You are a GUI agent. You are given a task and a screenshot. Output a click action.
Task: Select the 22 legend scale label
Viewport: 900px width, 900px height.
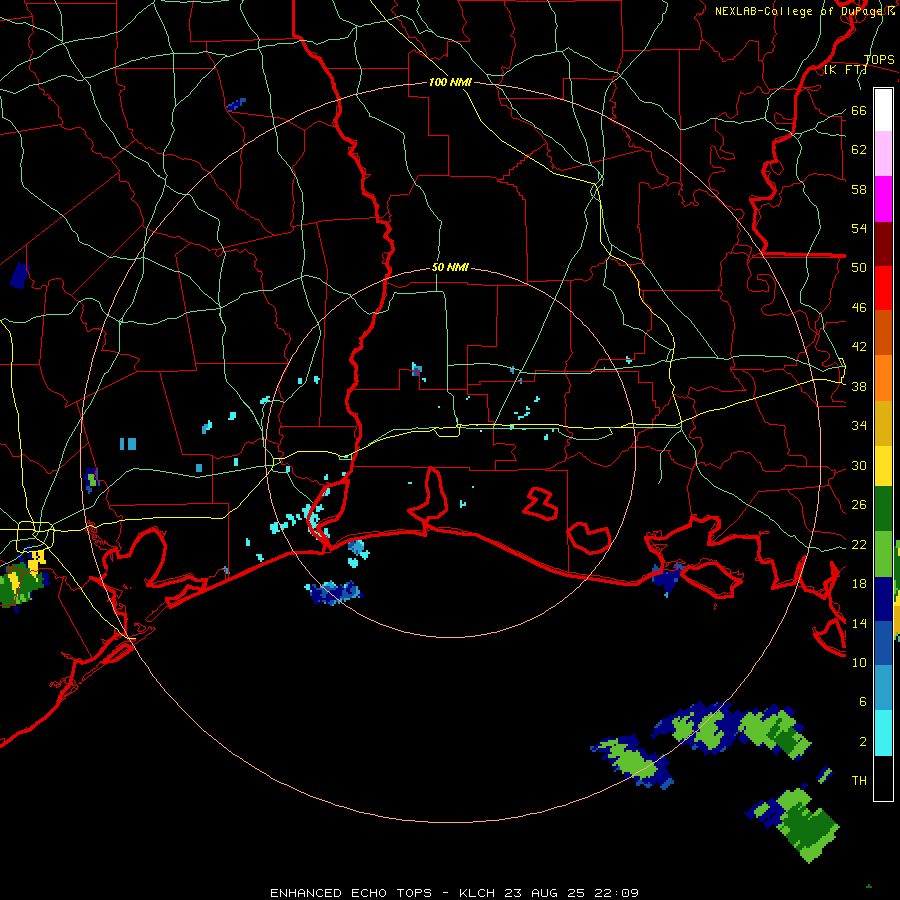[859, 544]
